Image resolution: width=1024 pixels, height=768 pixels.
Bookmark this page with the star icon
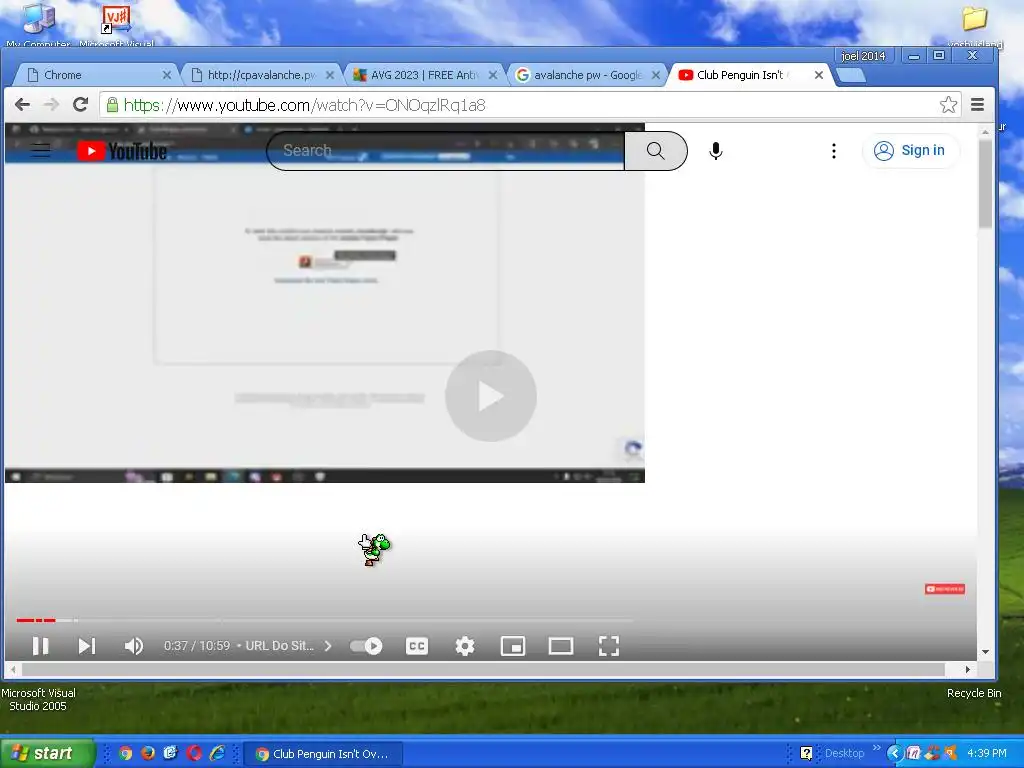(948, 104)
